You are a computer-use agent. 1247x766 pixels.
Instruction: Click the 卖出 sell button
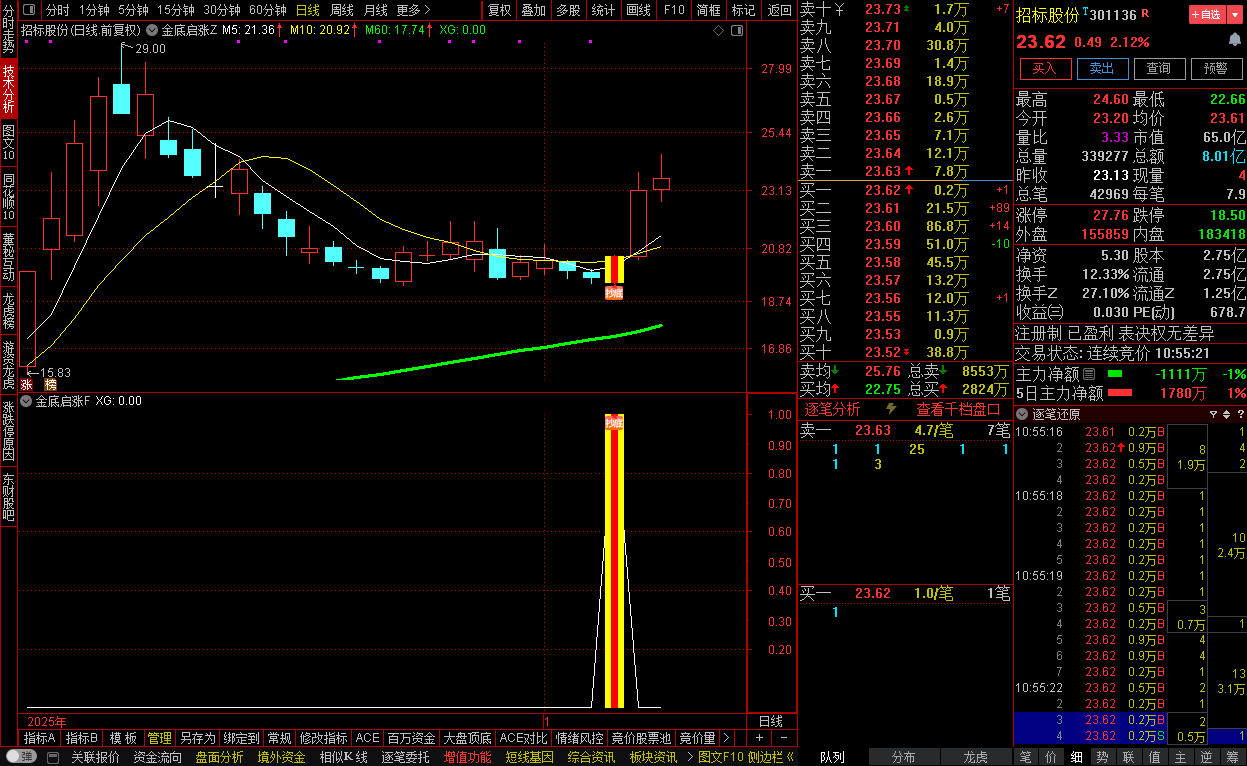(1102, 69)
